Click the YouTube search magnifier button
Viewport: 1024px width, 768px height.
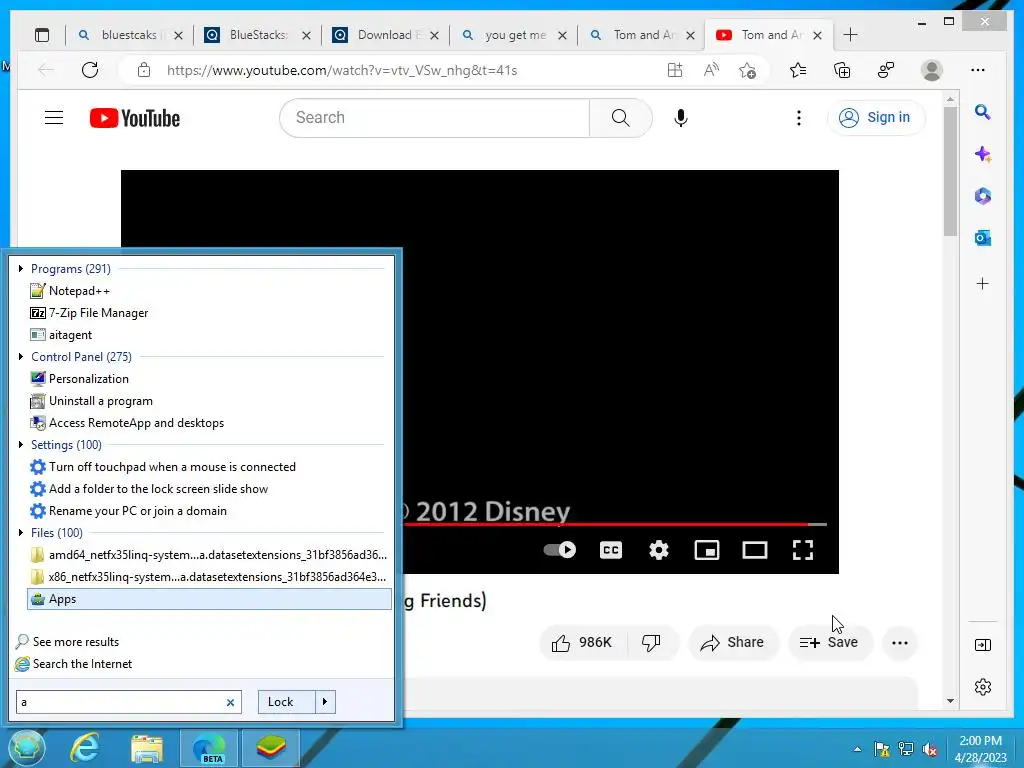point(620,118)
